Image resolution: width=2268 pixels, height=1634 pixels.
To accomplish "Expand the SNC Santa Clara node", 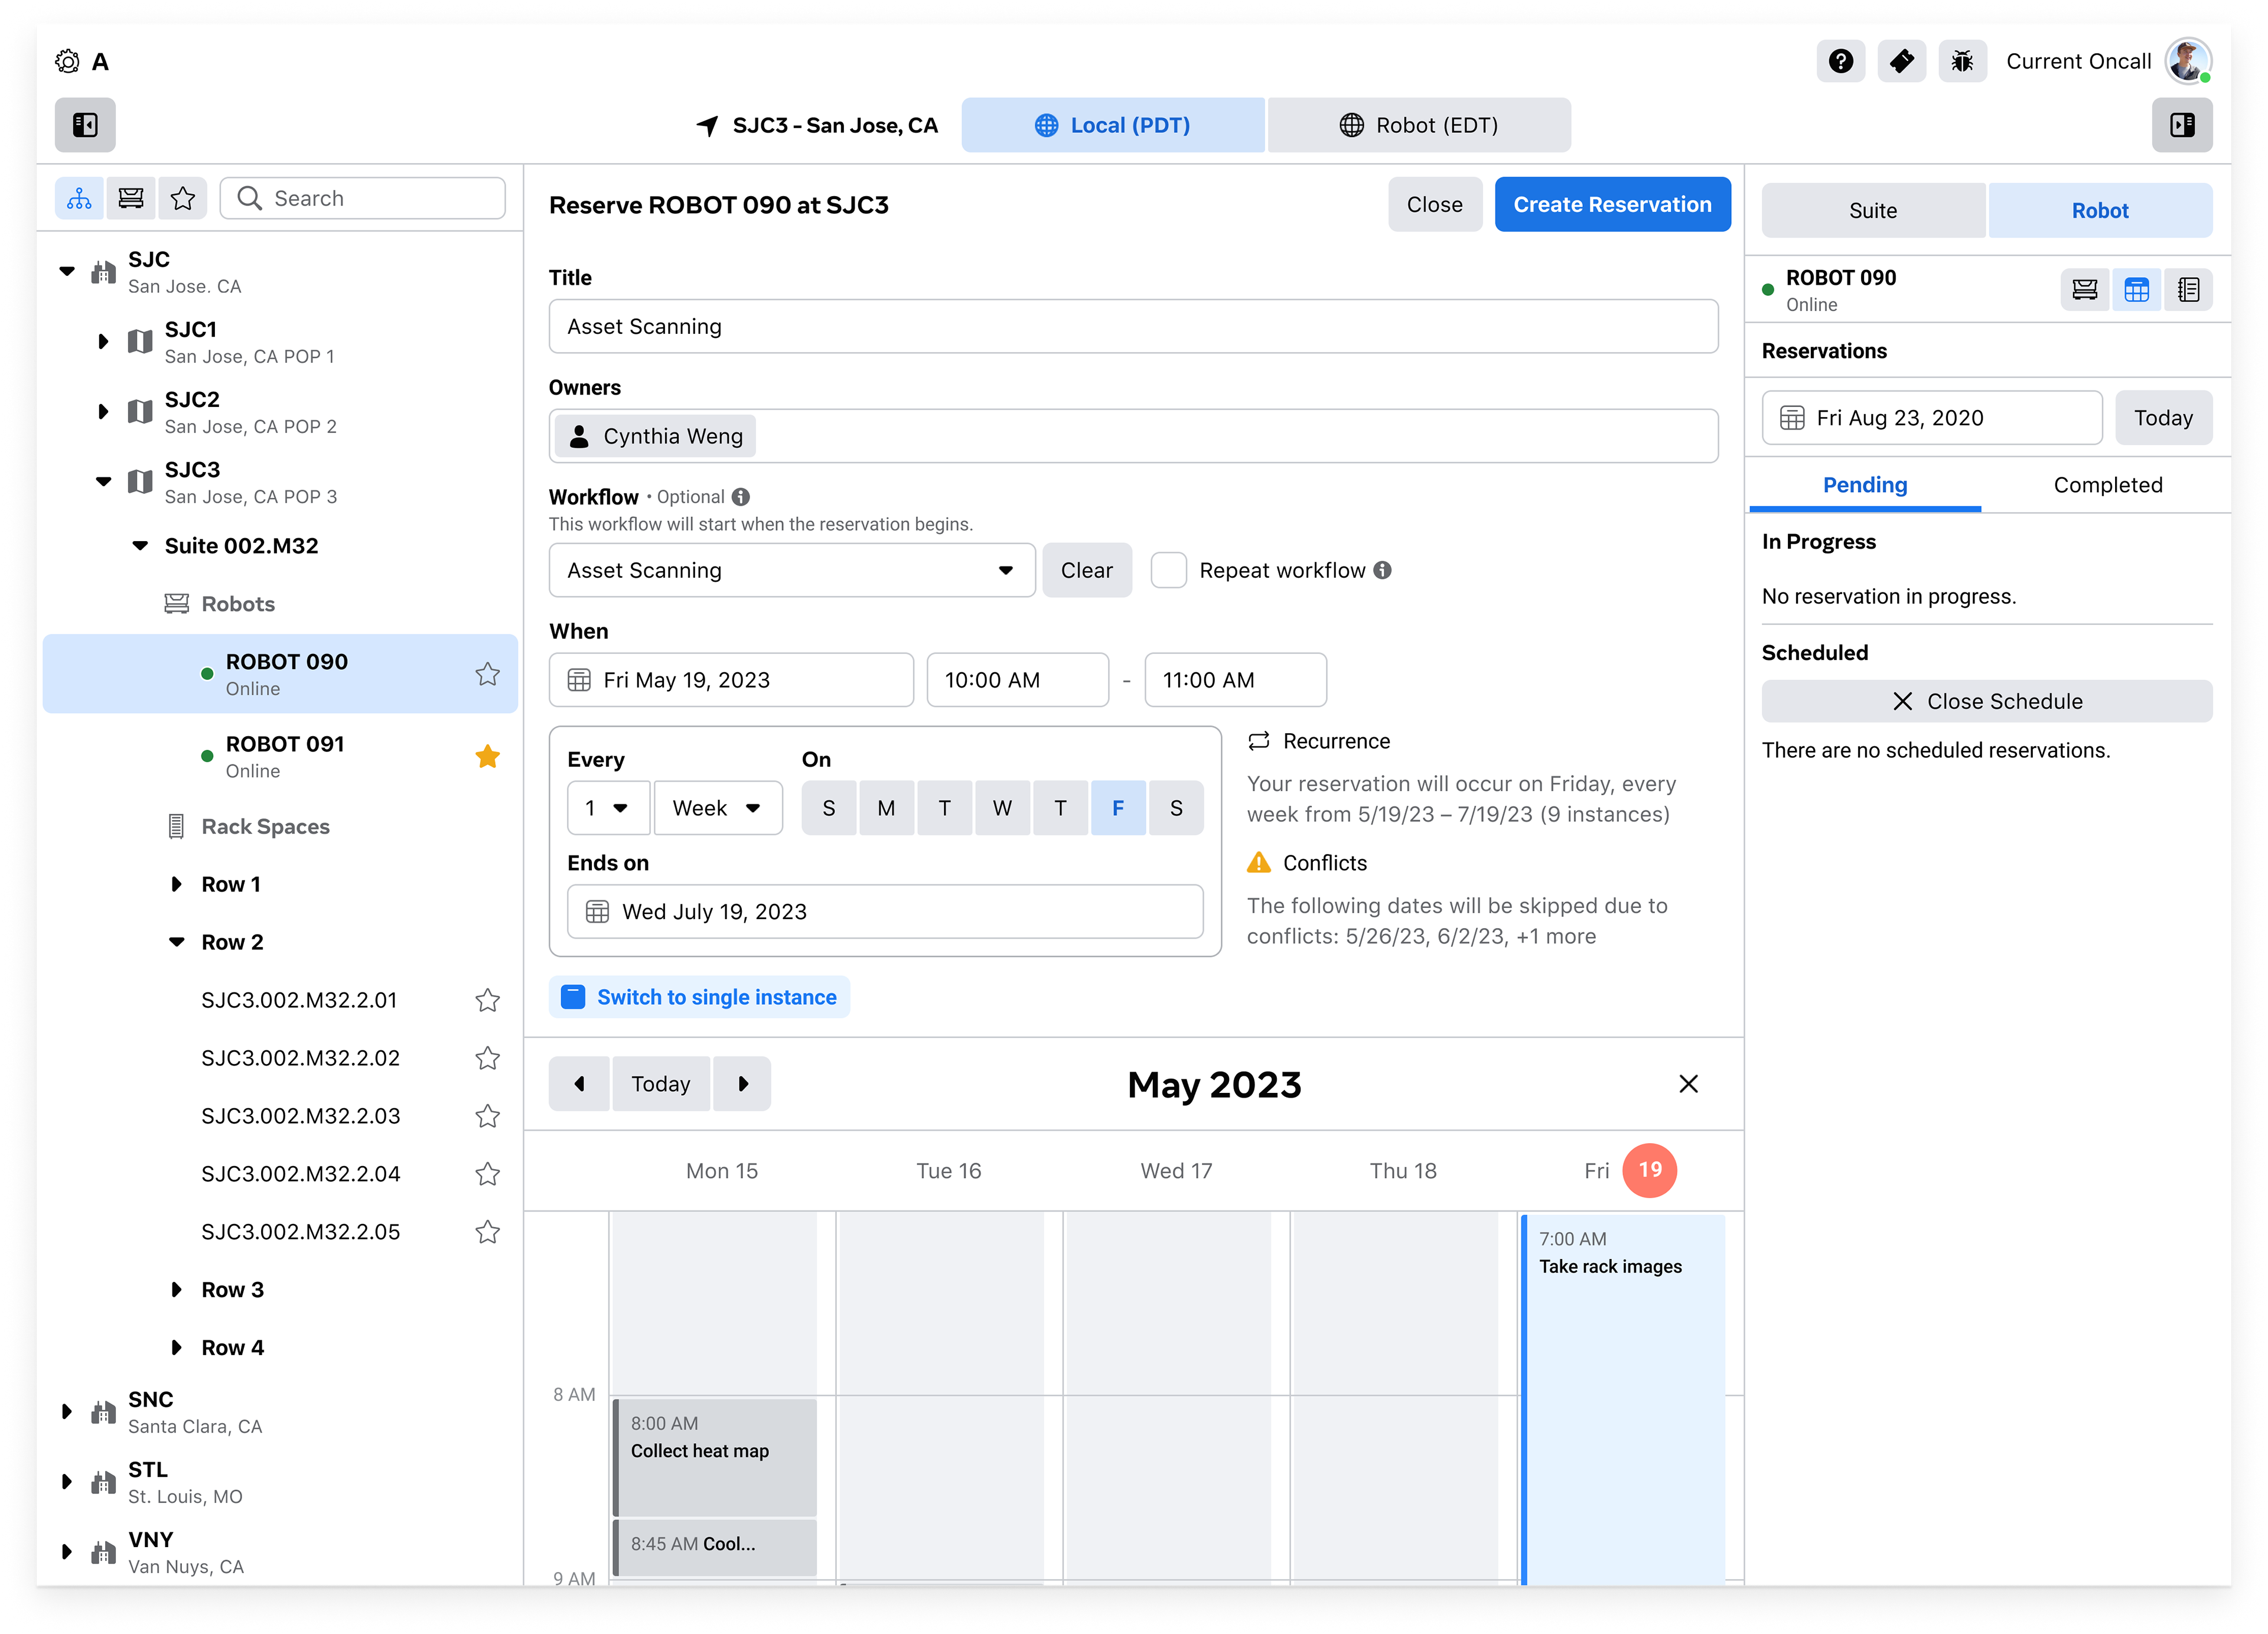I will coord(67,1412).
